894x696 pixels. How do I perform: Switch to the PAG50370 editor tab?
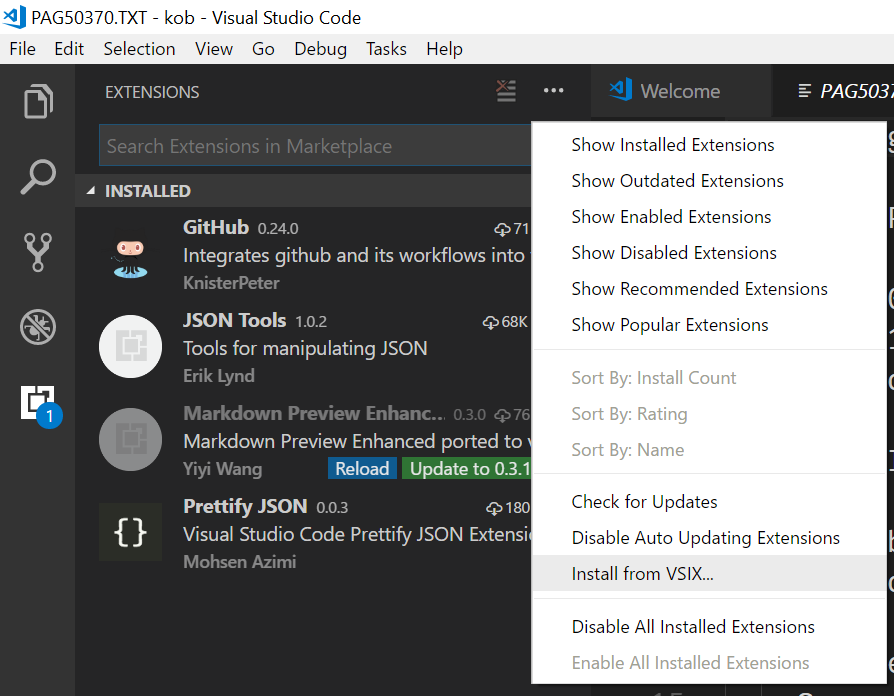[x=833, y=91]
